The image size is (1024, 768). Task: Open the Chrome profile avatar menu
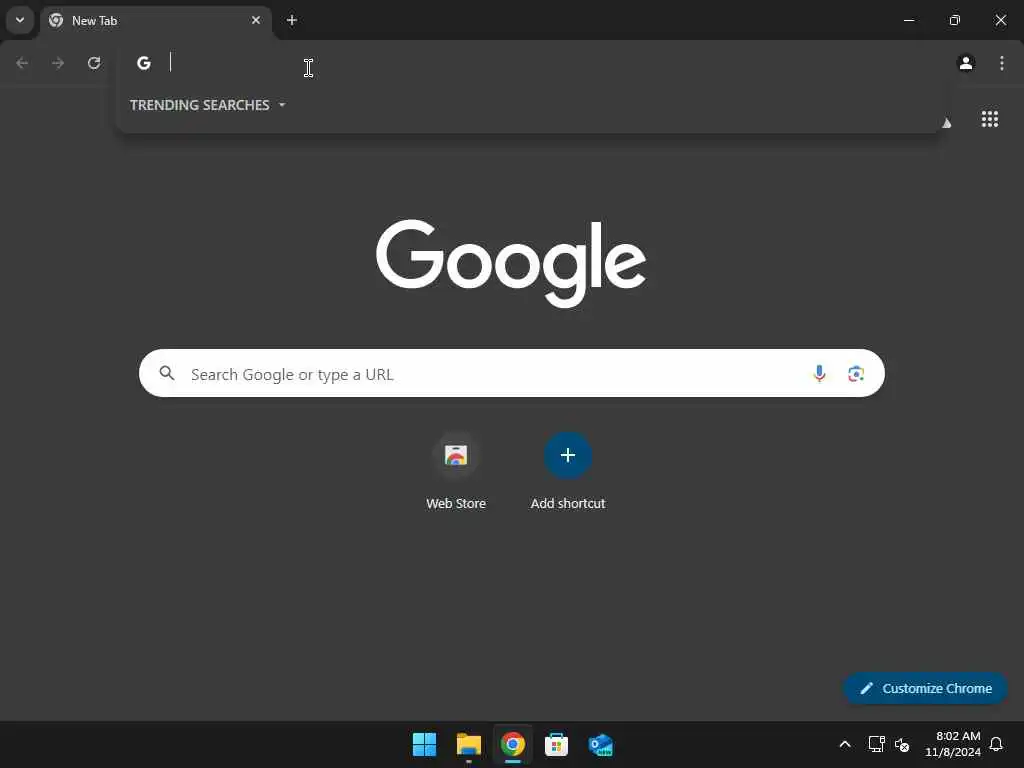(x=966, y=63)
